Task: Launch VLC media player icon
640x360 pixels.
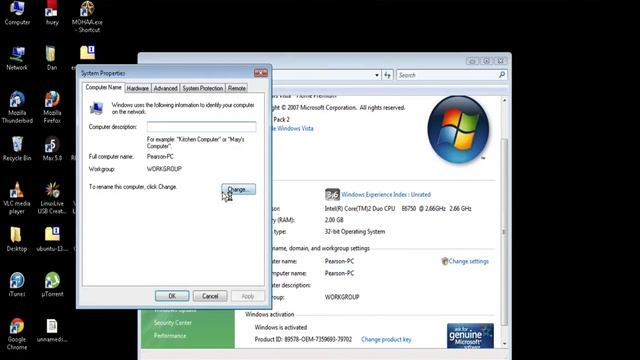Action: click(x=17, y=198)
